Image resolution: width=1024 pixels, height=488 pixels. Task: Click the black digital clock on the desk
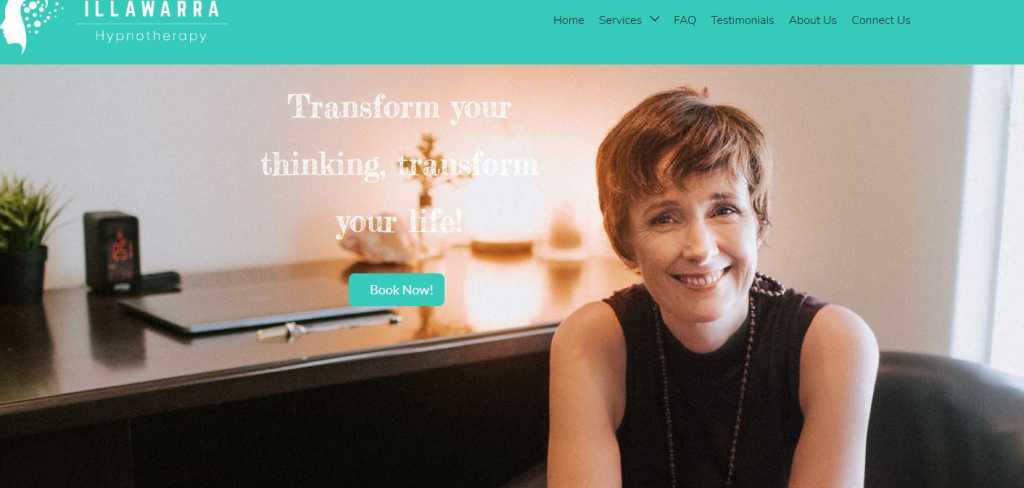point(112,252)
